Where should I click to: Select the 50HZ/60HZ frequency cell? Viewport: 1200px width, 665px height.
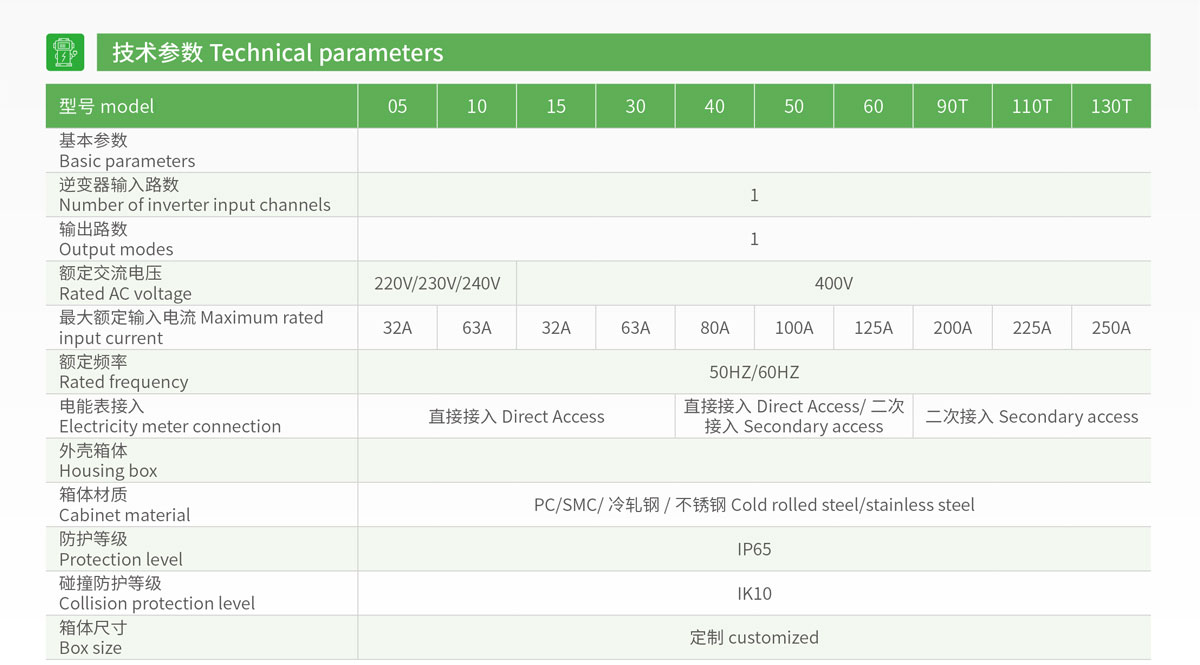[x=754, y=372]
